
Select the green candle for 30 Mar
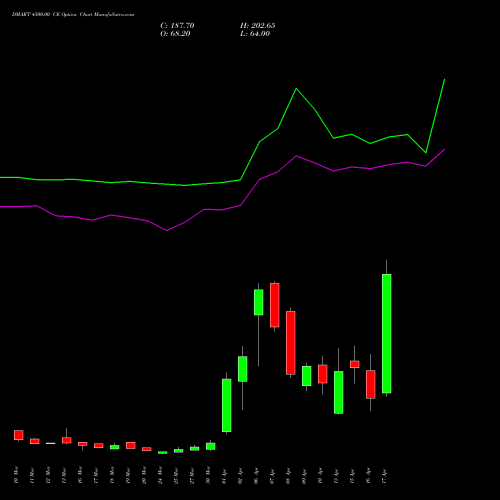click(x=211, y=446)
